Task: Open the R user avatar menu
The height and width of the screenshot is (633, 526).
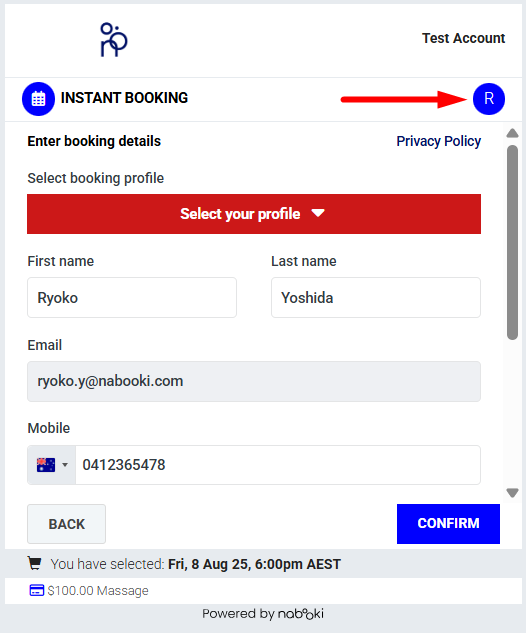Action: click(488, 99)
